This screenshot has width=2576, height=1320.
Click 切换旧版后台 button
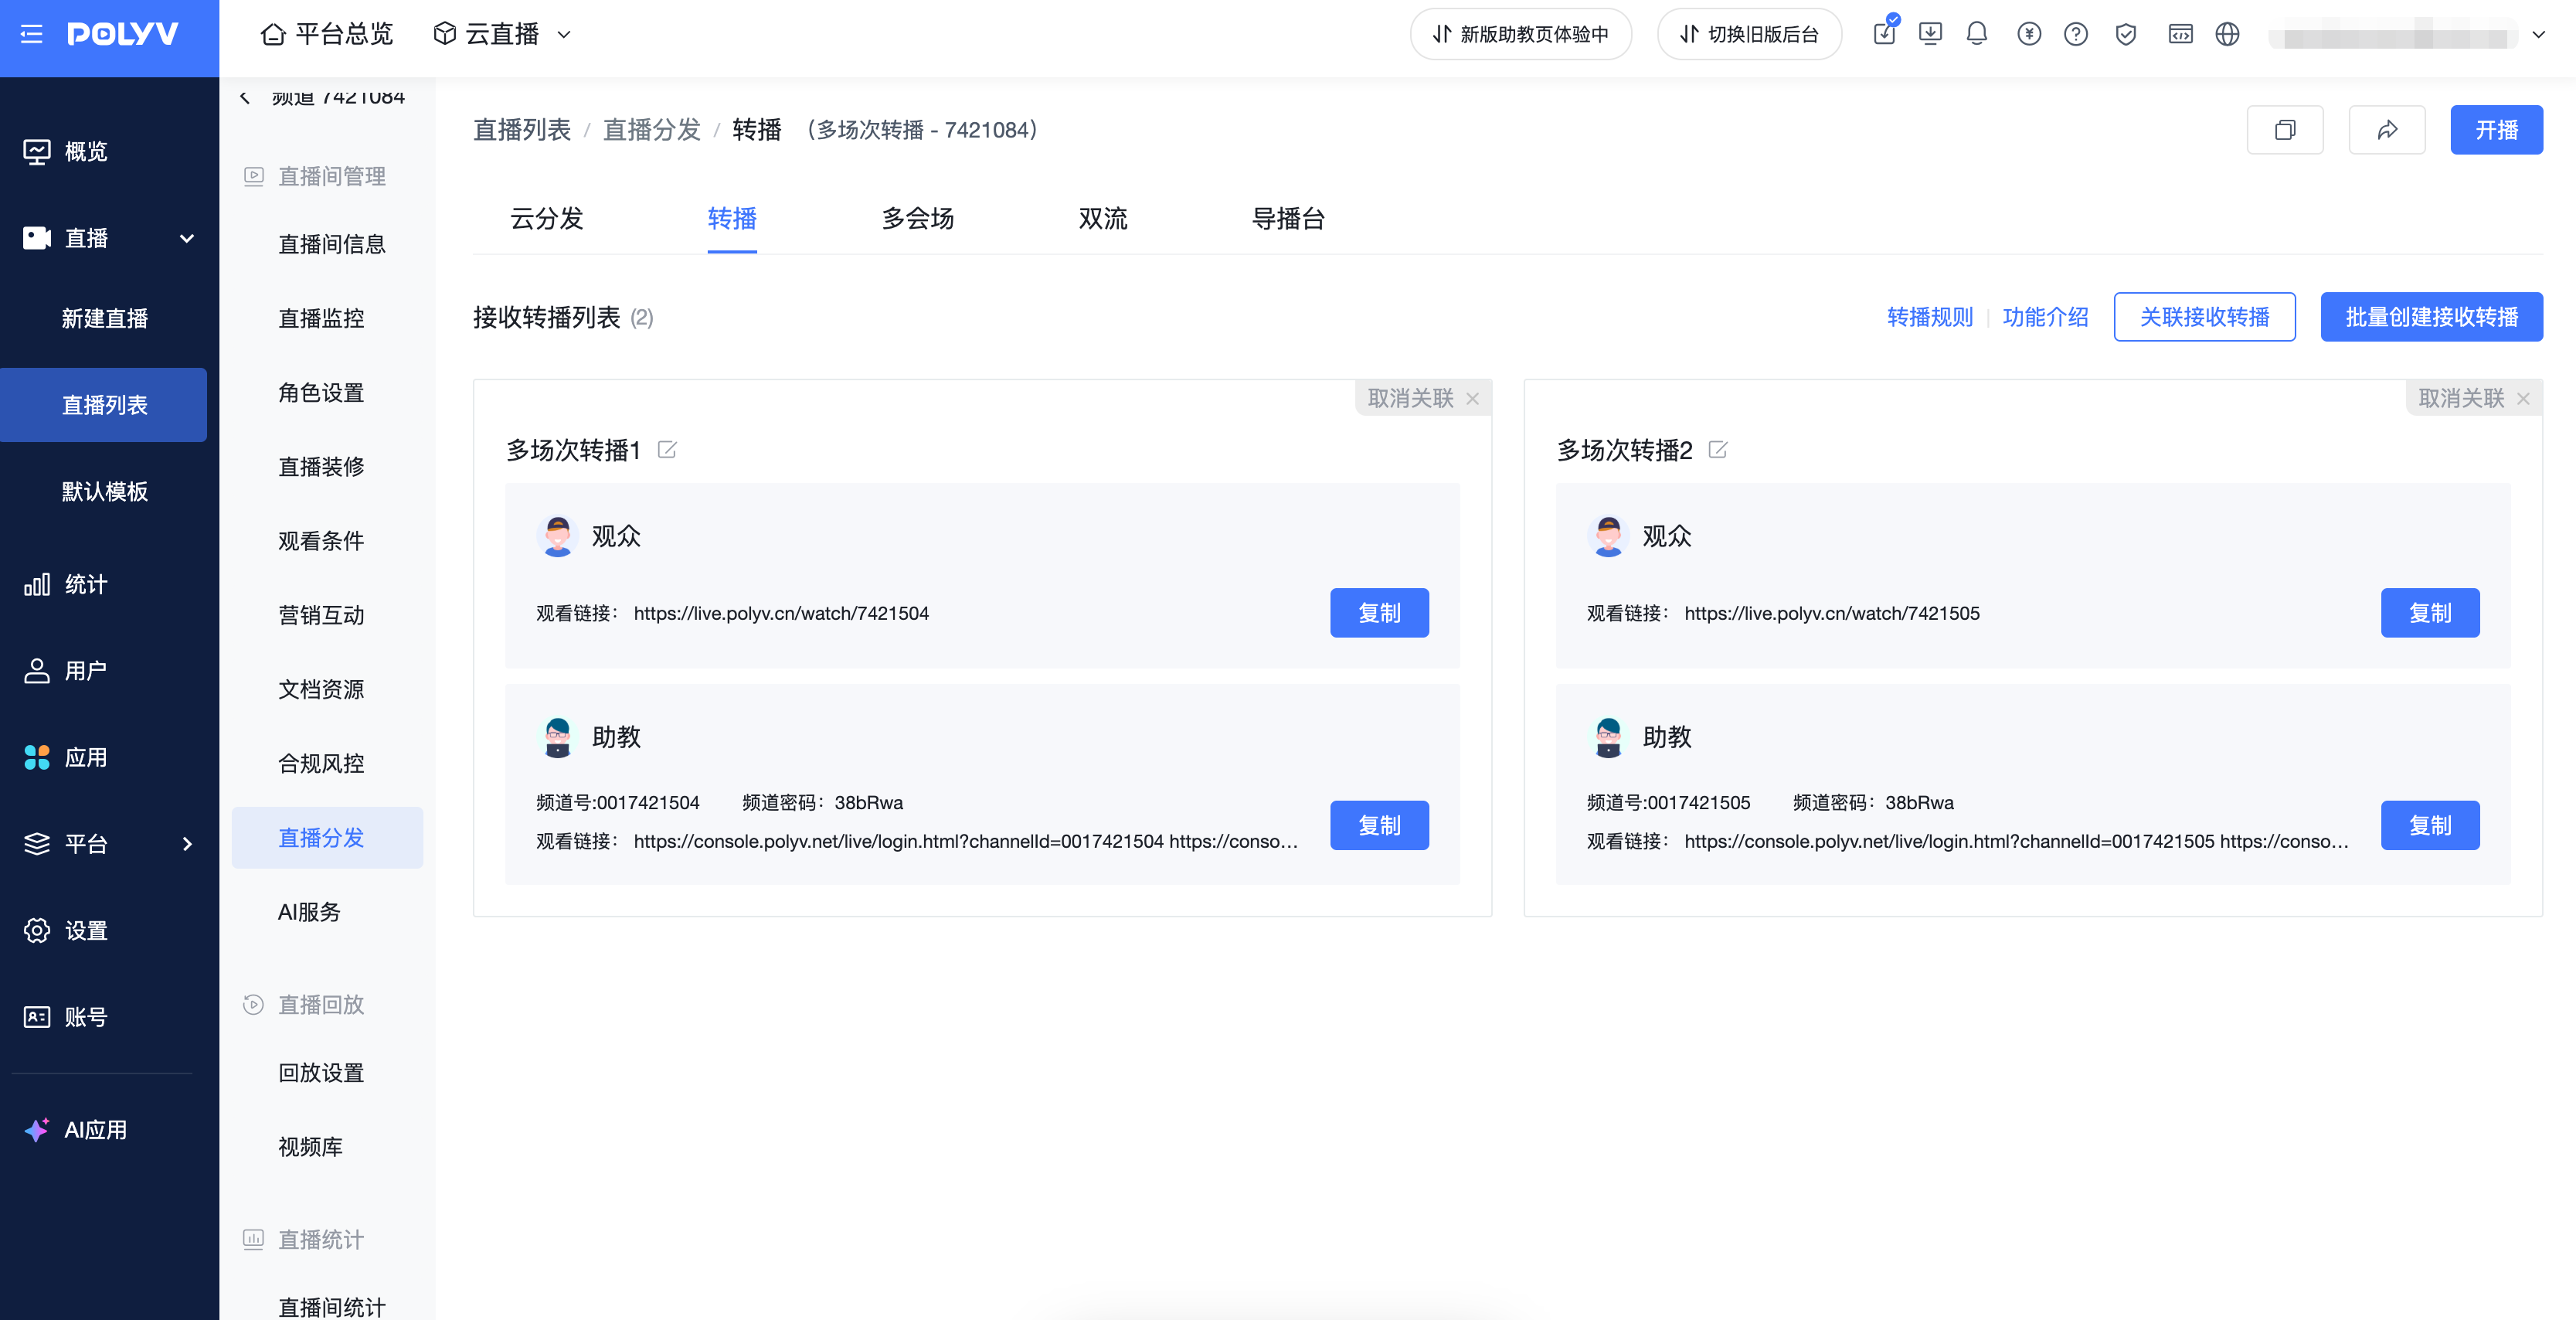coord(1749,34)
